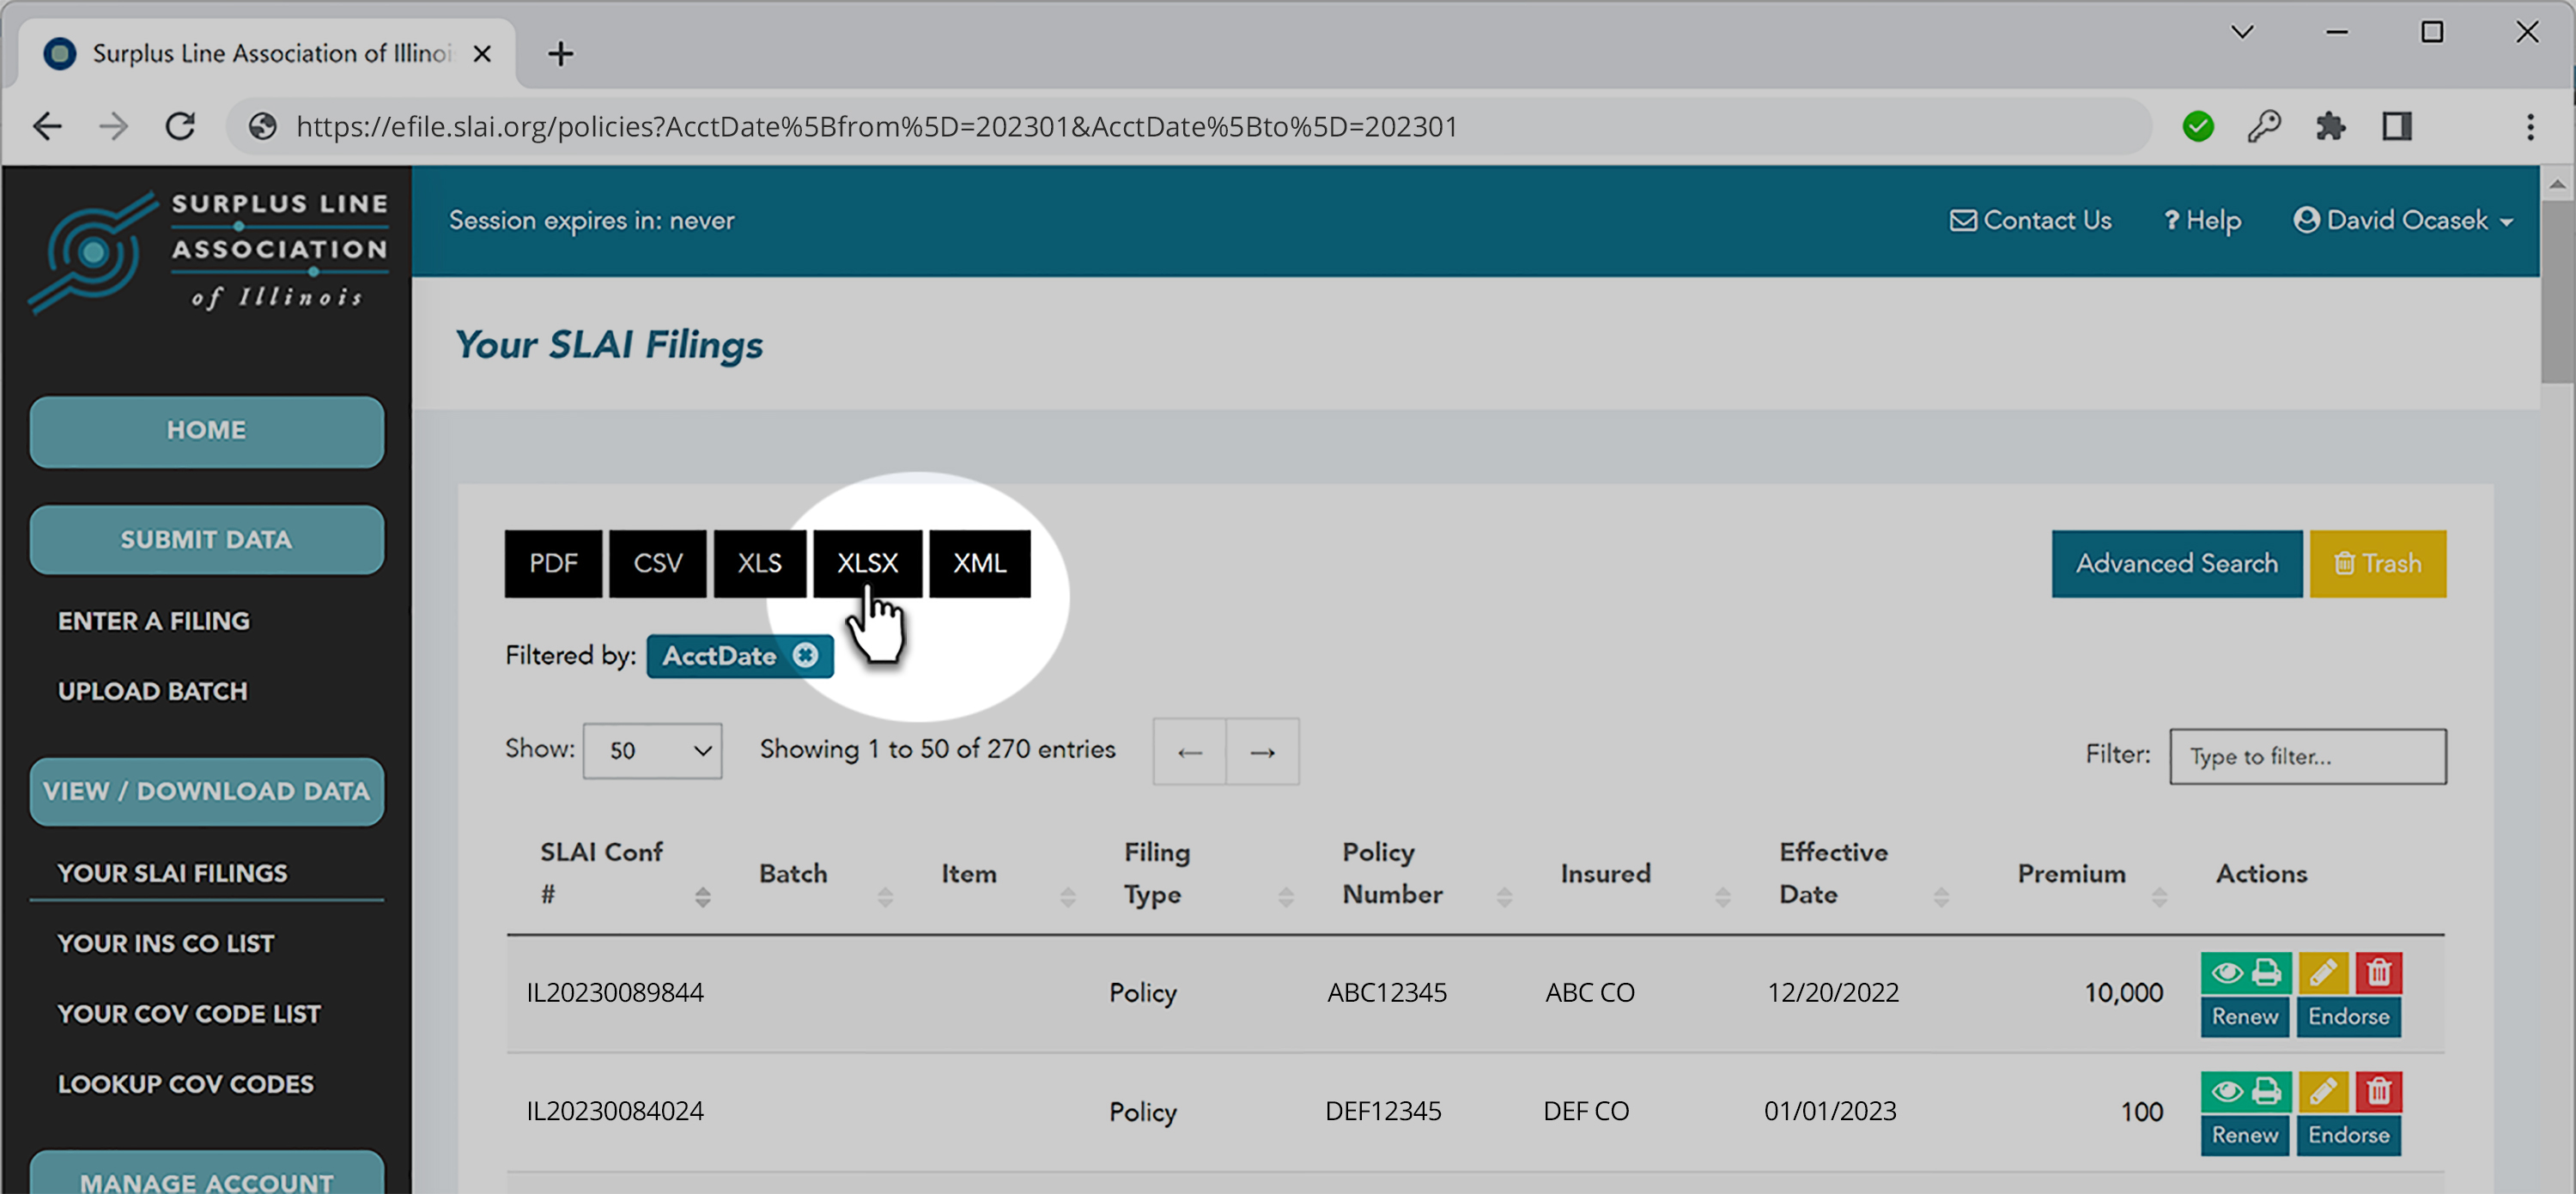The width and height of the screenshot is (2576, 1194).
Task: Remove the AcctDate filter with its x icon
Action: pyautogui.click(x=805, y=656)
